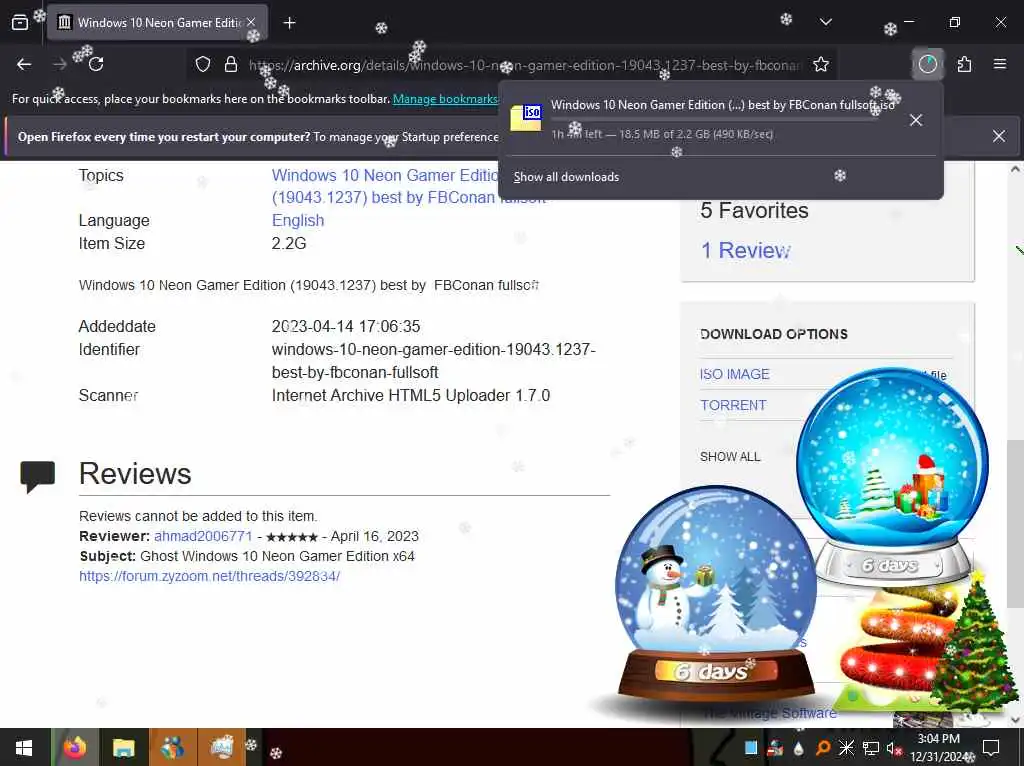
Task: Click Internet Archive HTML5 Uploader 1.7.0 text
Action: point(411,396)
